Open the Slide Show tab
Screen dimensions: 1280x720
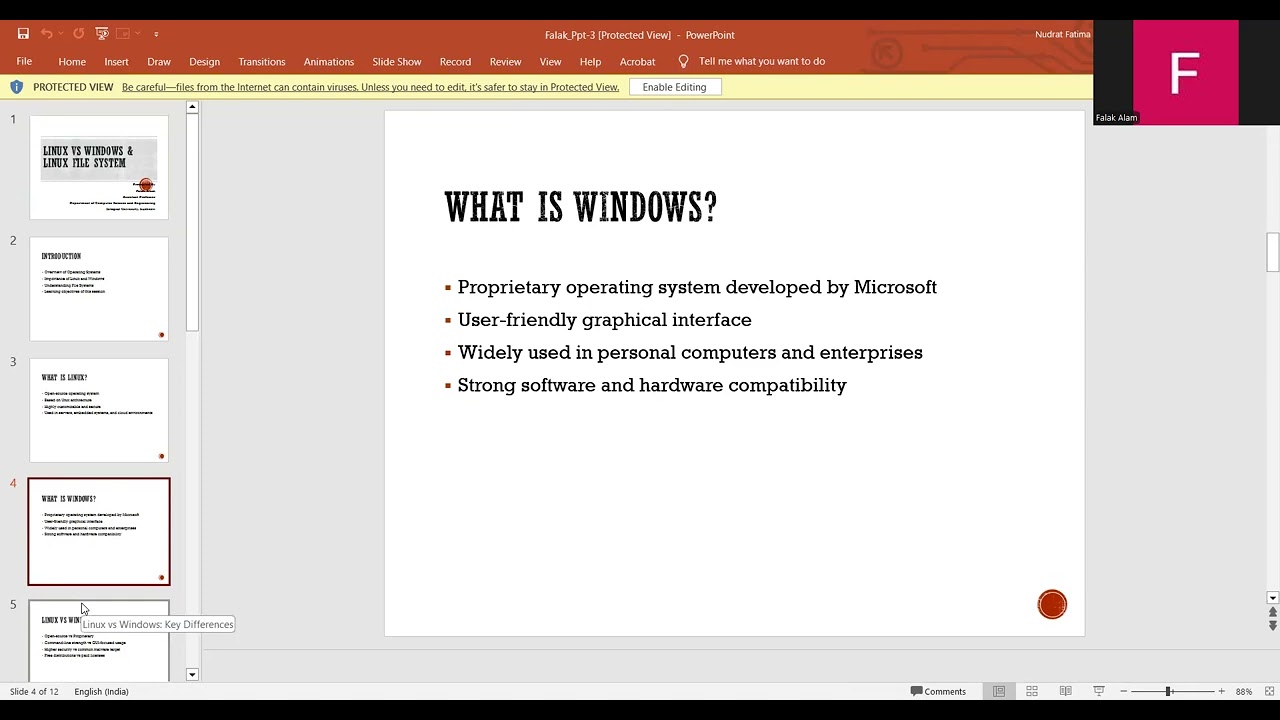coord(397,61)
